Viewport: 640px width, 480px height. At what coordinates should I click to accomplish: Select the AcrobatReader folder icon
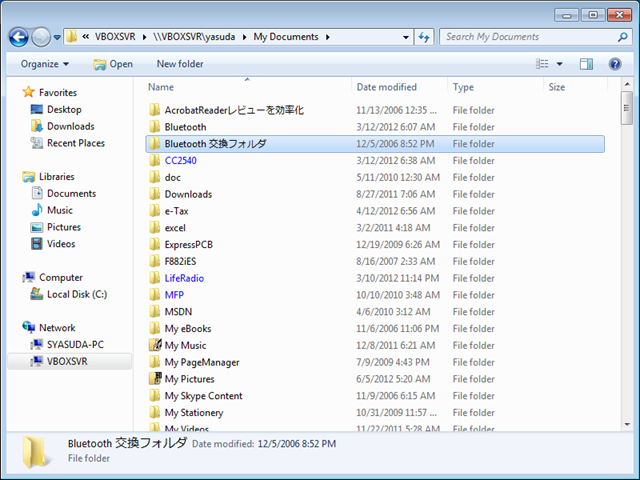(155, 110)
